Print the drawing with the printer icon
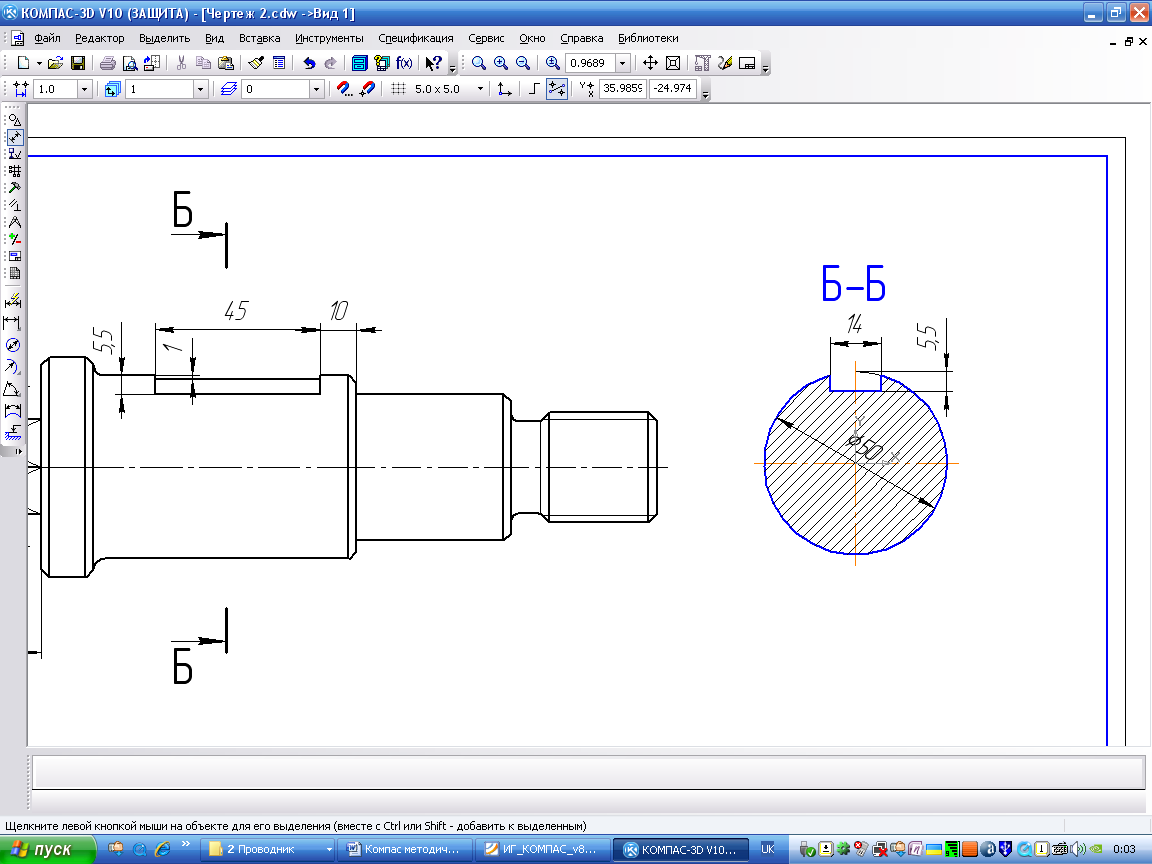 pos(108,63)
